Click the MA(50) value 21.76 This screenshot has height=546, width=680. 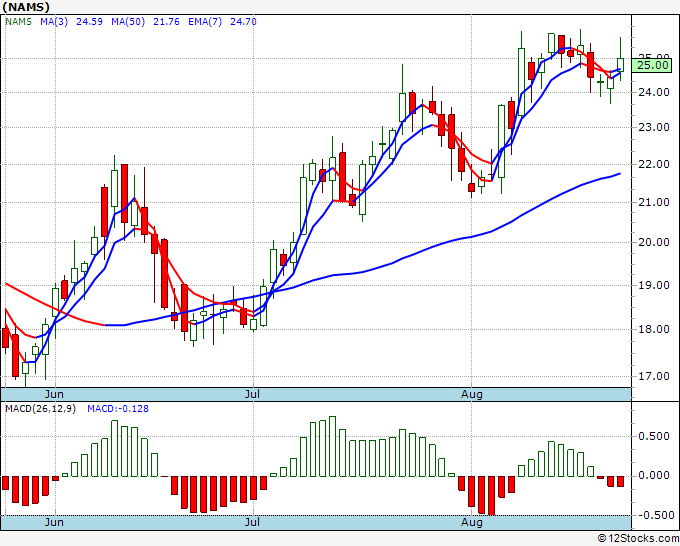point(166,22)
